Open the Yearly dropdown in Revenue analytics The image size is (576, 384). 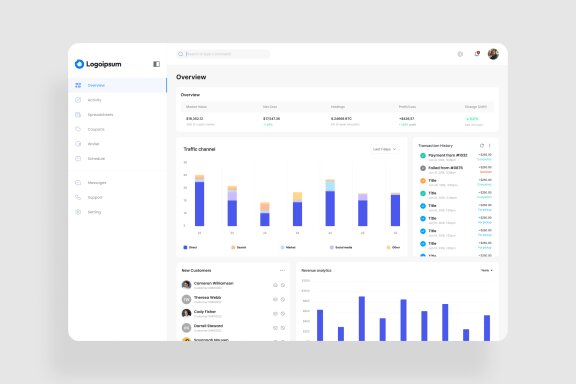[487, 270]
